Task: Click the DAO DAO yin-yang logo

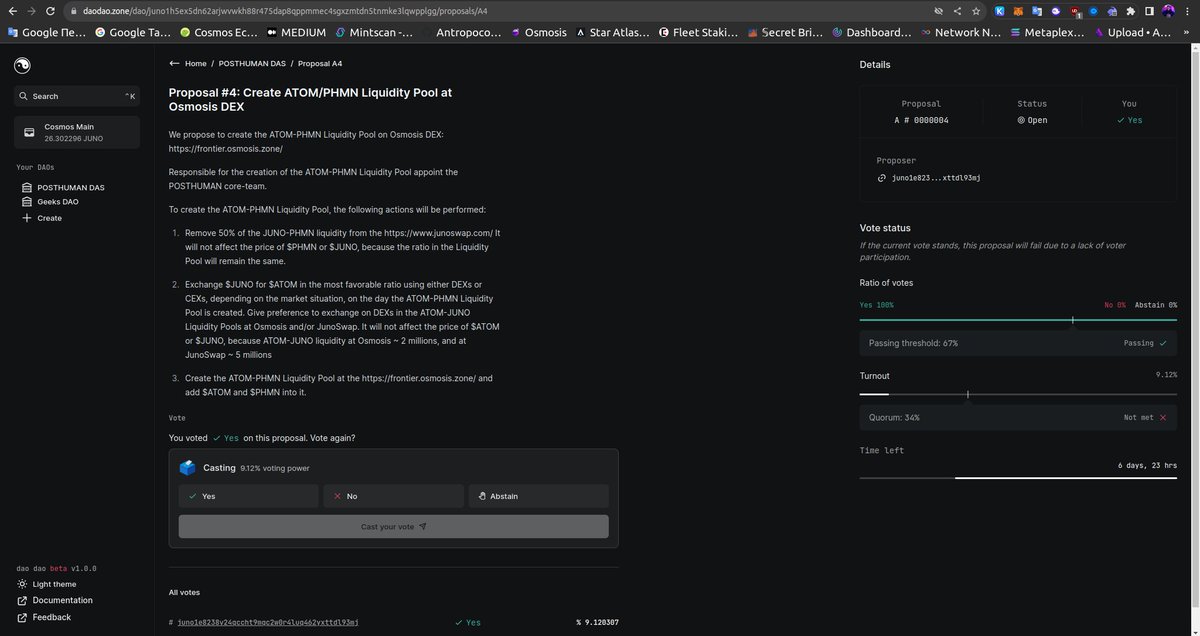Action: [22, 65]
